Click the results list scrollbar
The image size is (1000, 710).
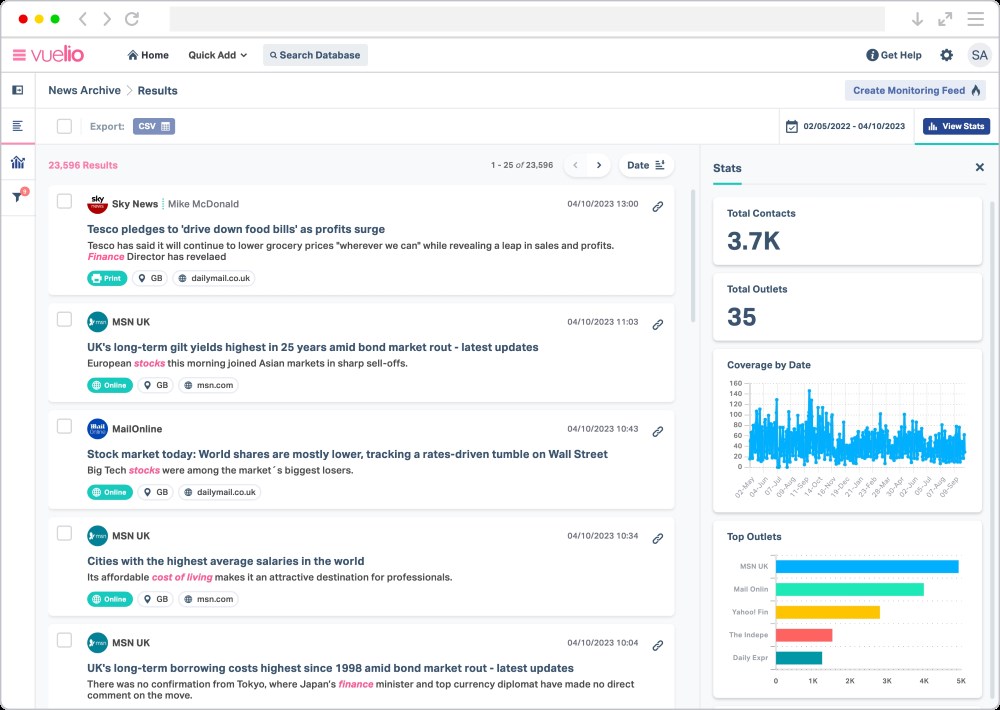693,255
